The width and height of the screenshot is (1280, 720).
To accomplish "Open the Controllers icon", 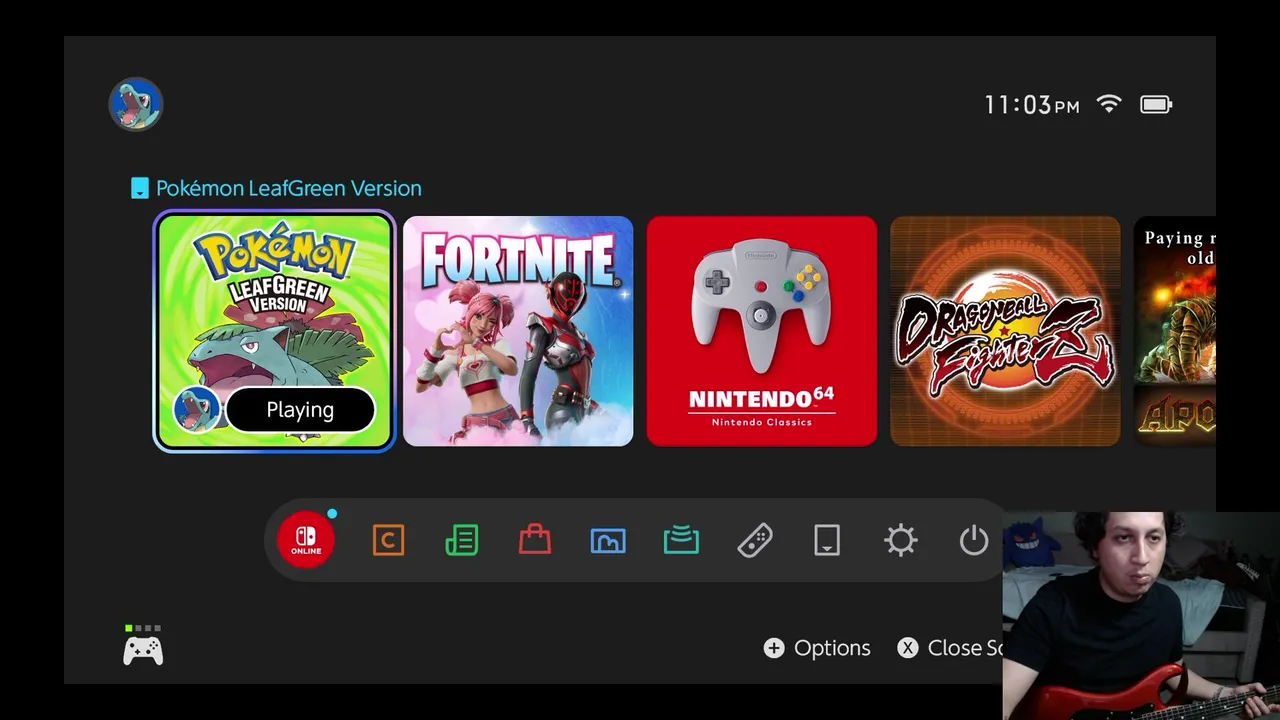I will (x=755, y=541).
